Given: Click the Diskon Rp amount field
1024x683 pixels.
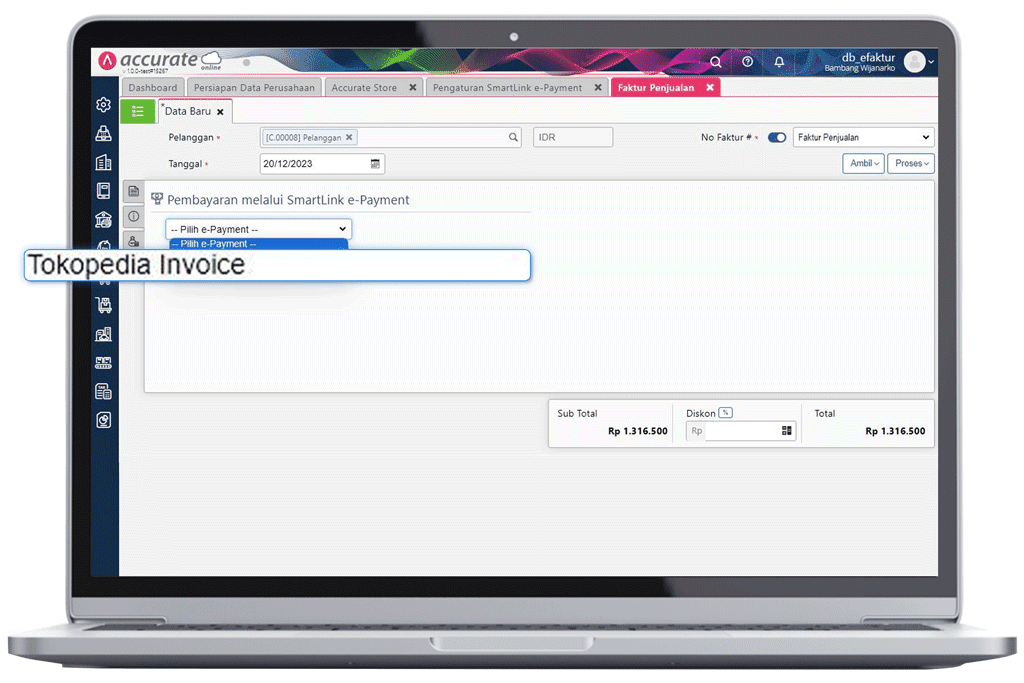Looking at the screenshot, I should (741, 431).
